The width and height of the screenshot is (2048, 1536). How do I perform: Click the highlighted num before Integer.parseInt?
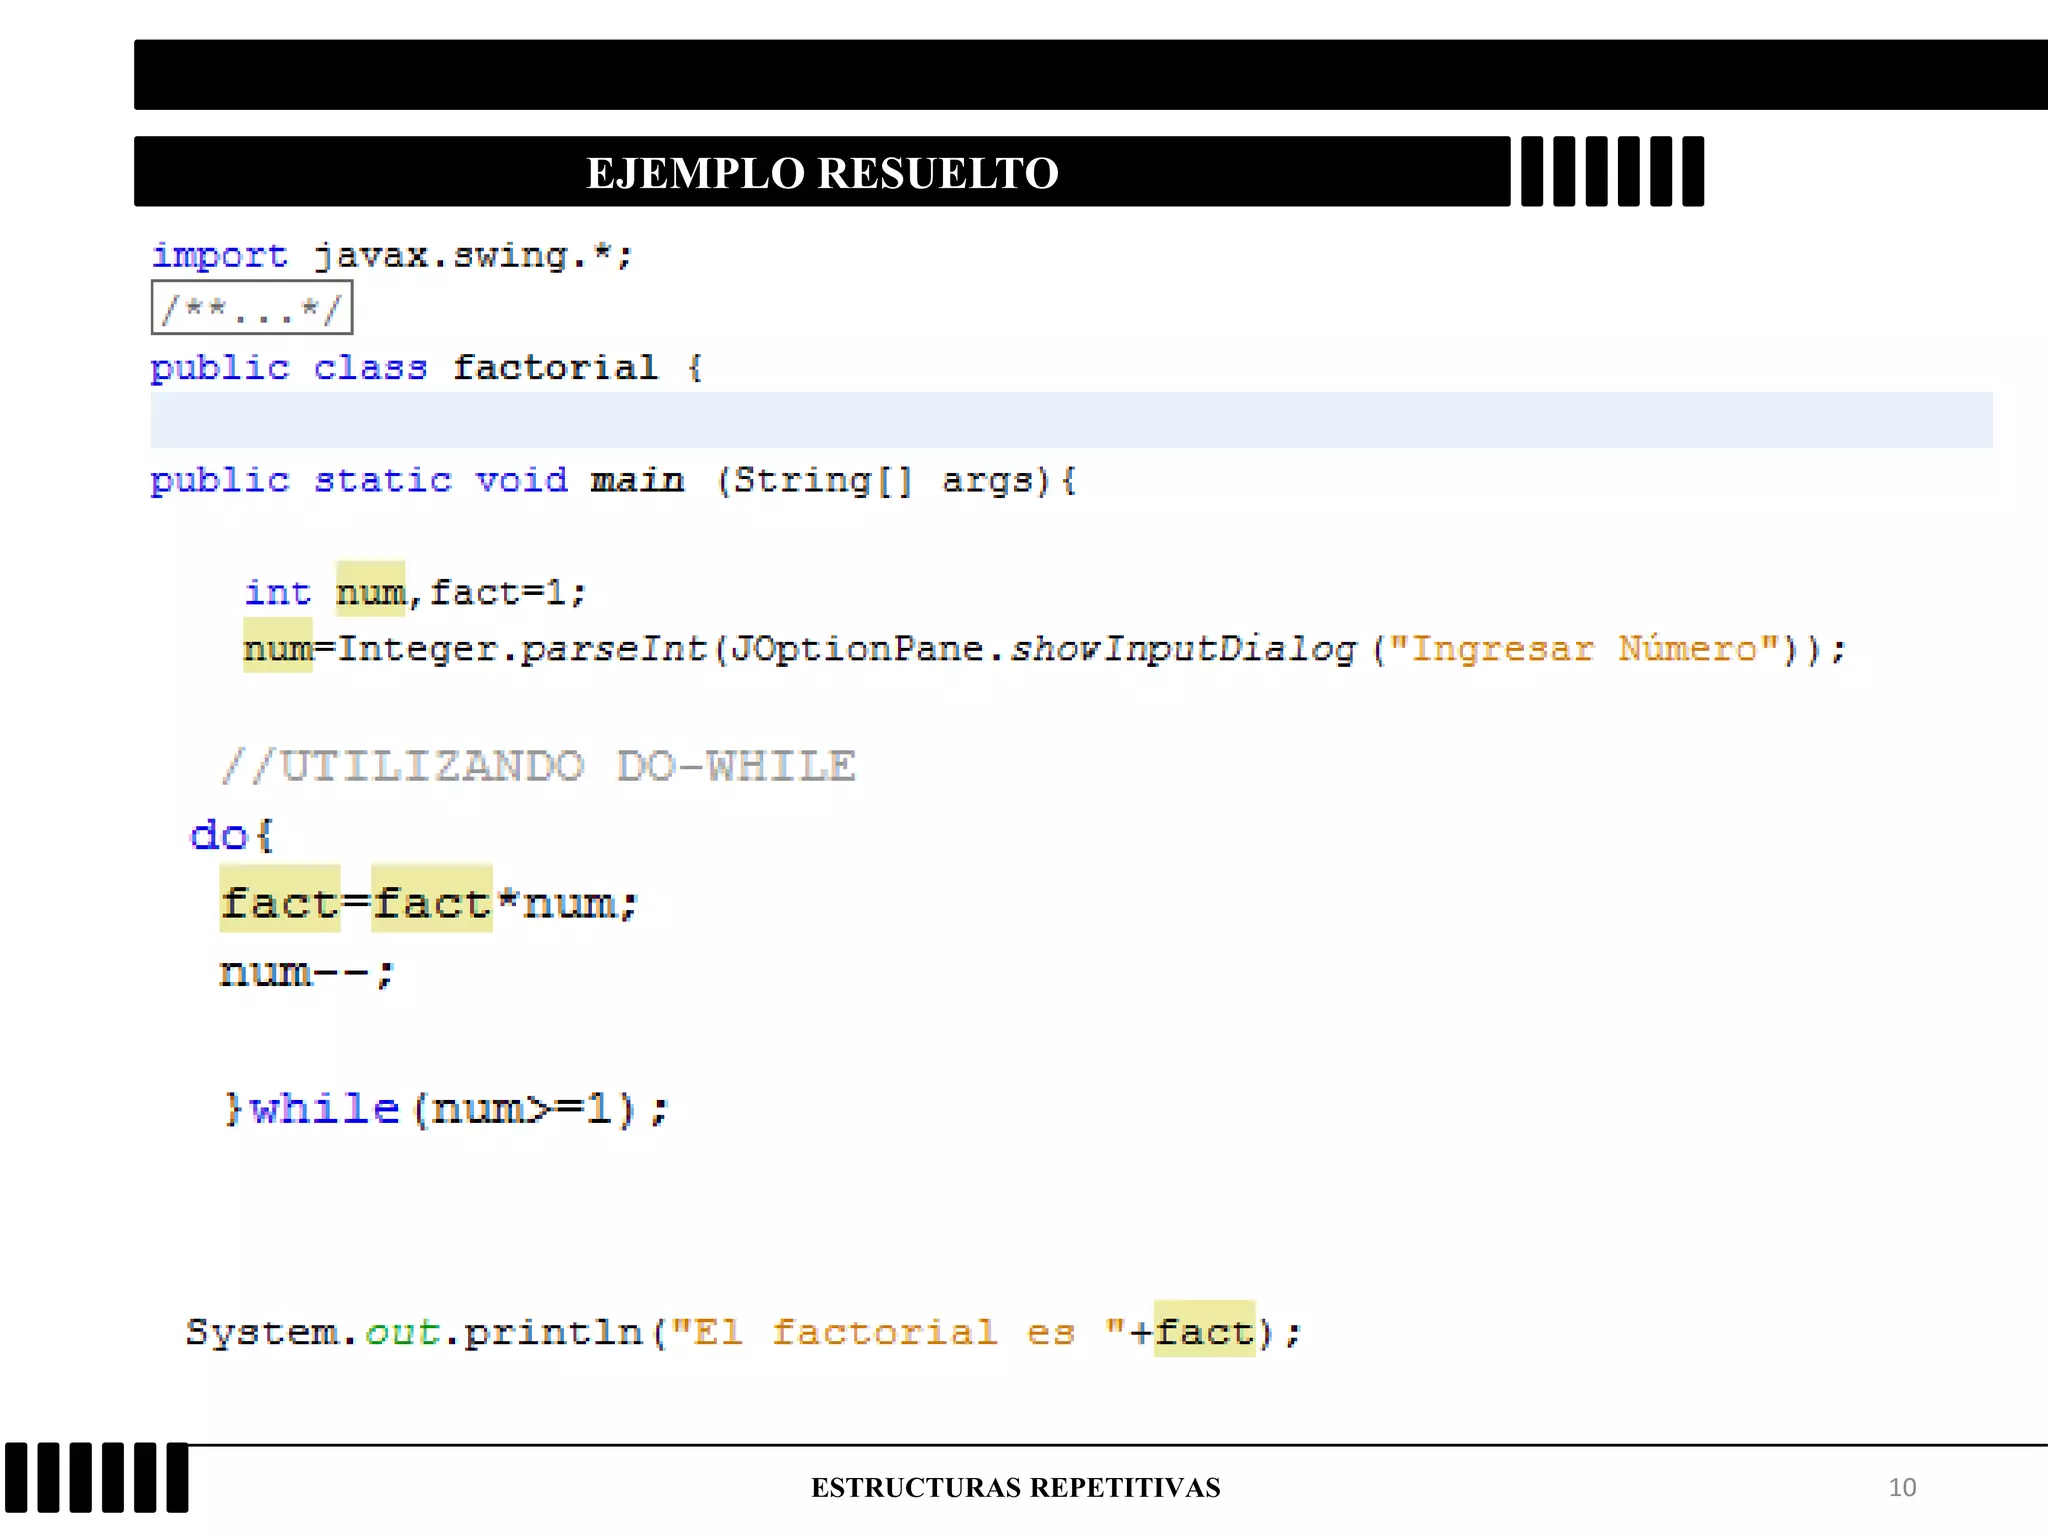click(x=277, y=648)
